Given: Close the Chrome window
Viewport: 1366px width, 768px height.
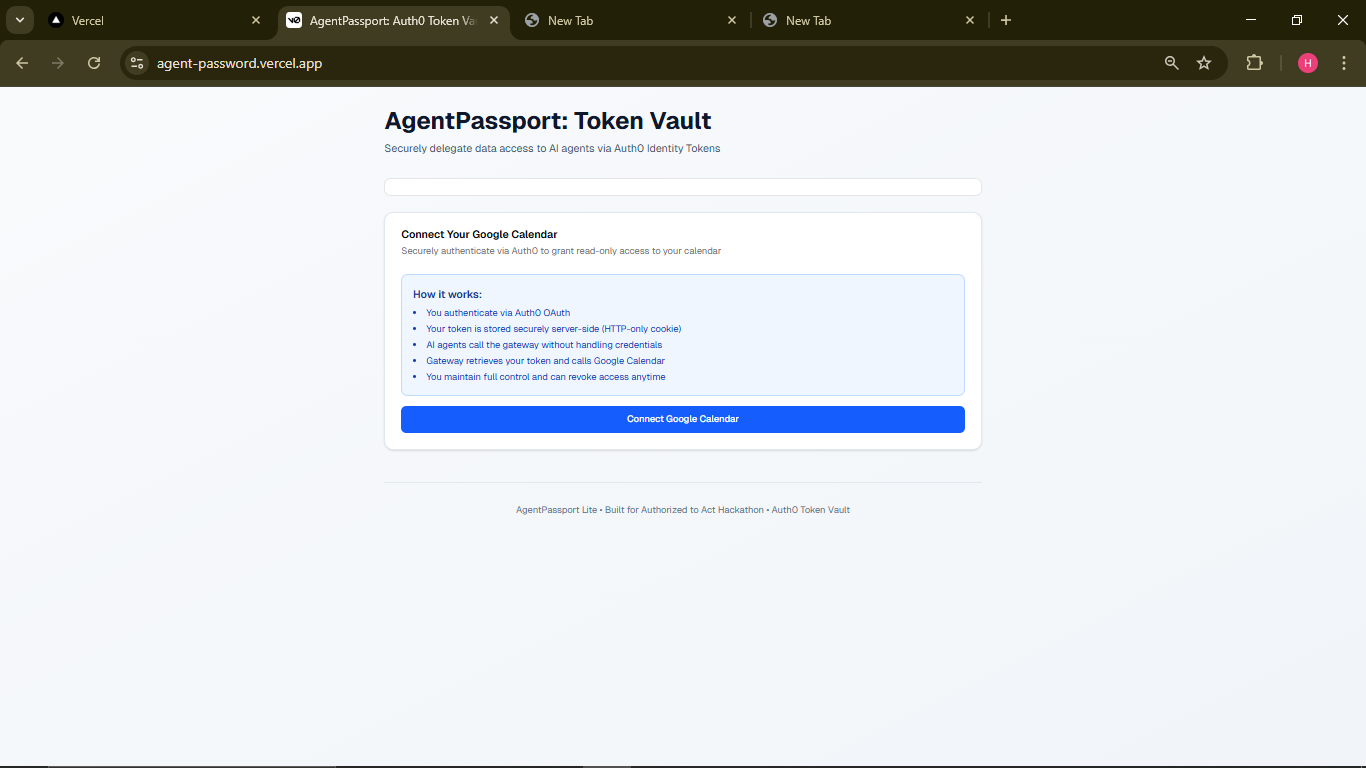Looking at the screenshot, I should click(x=1343, y=20).
